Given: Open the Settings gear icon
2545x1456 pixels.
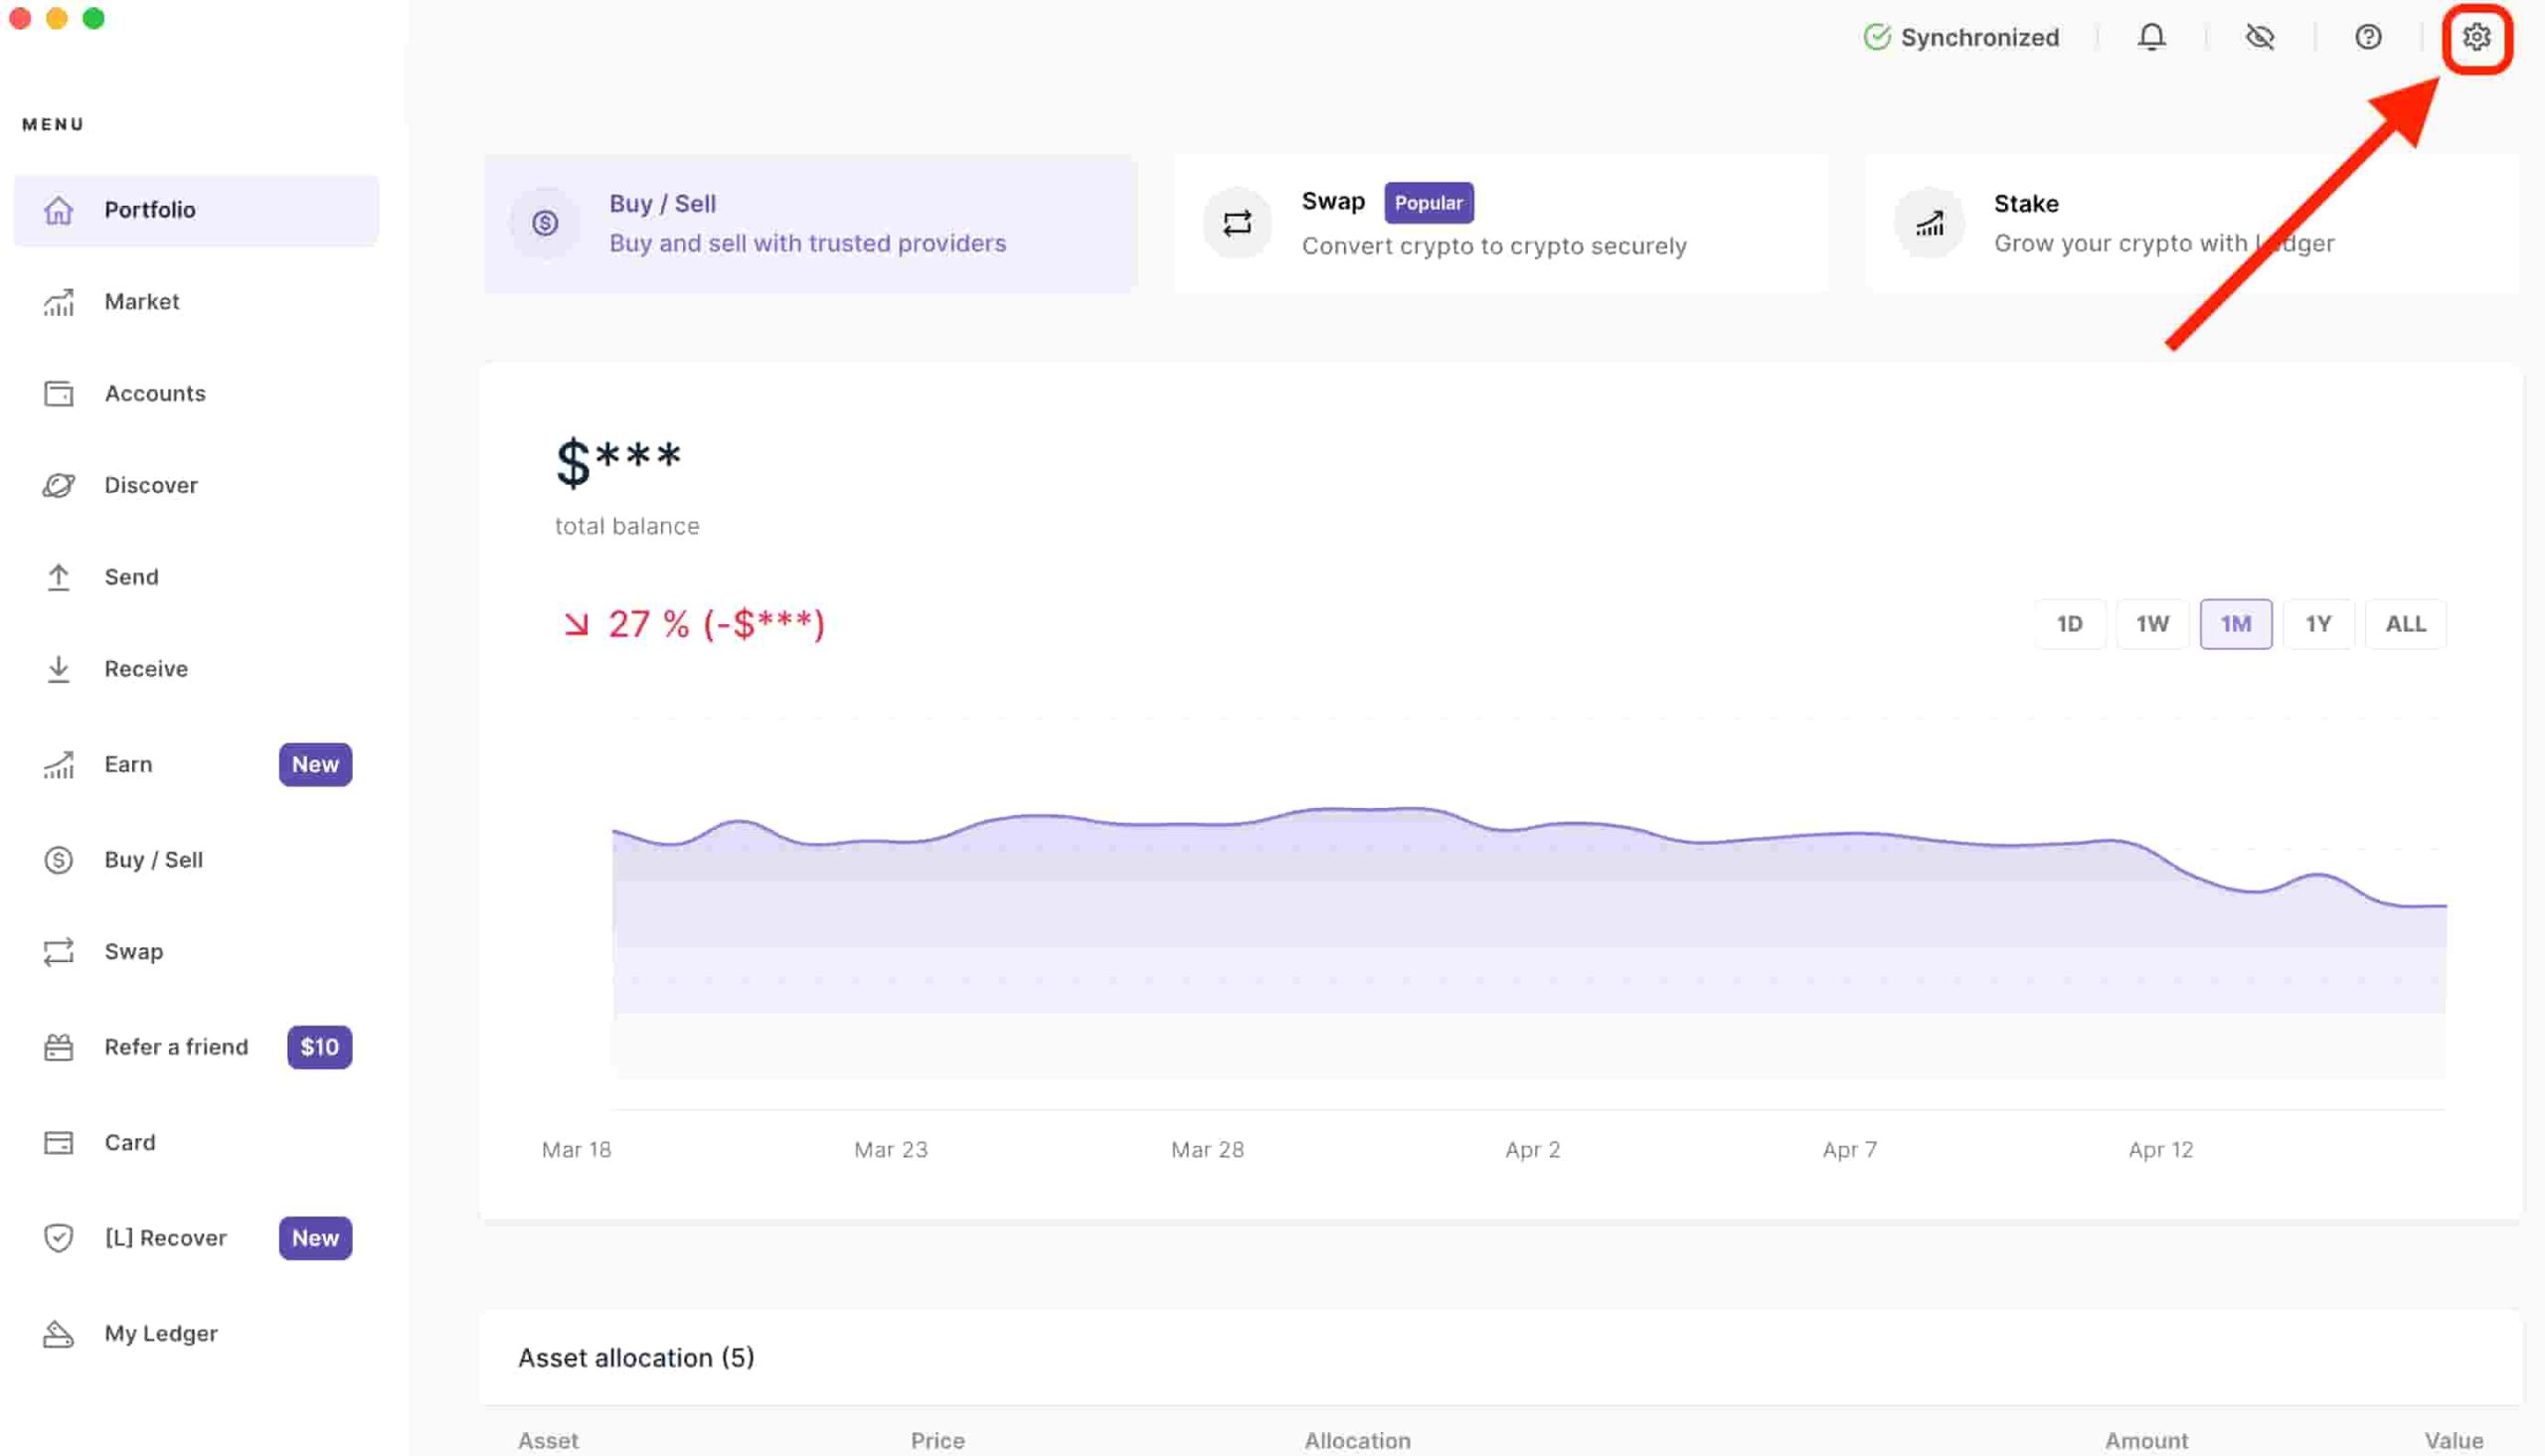Looking at the screenshot, I should pyautogui.click(x=2476, y=38).
